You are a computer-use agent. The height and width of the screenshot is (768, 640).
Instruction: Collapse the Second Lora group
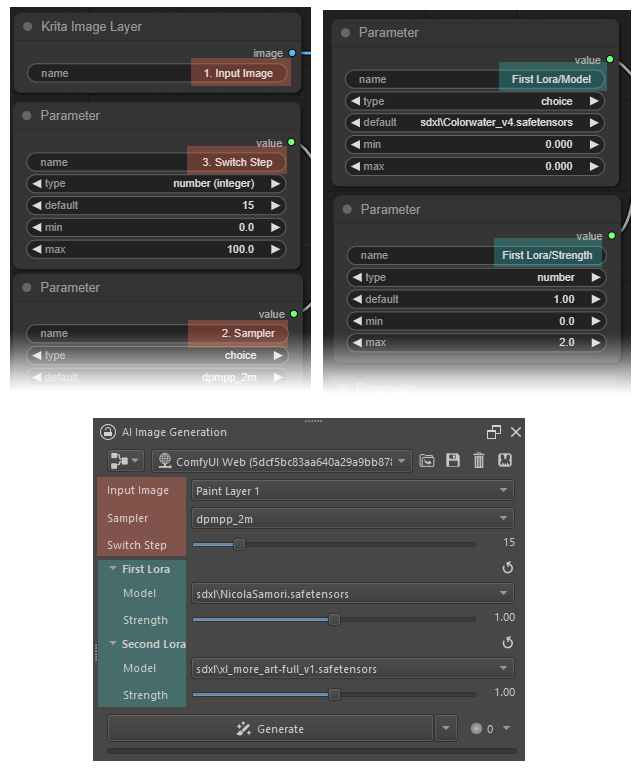coord(113,643)
